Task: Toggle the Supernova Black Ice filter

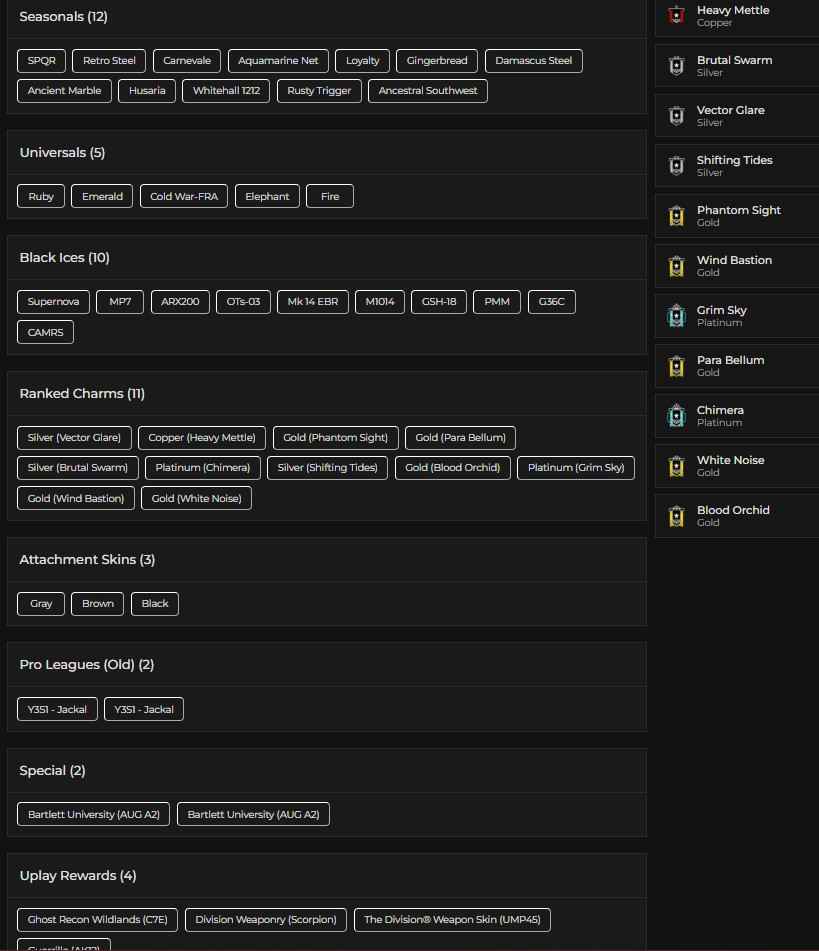Action: pos(53,301)
